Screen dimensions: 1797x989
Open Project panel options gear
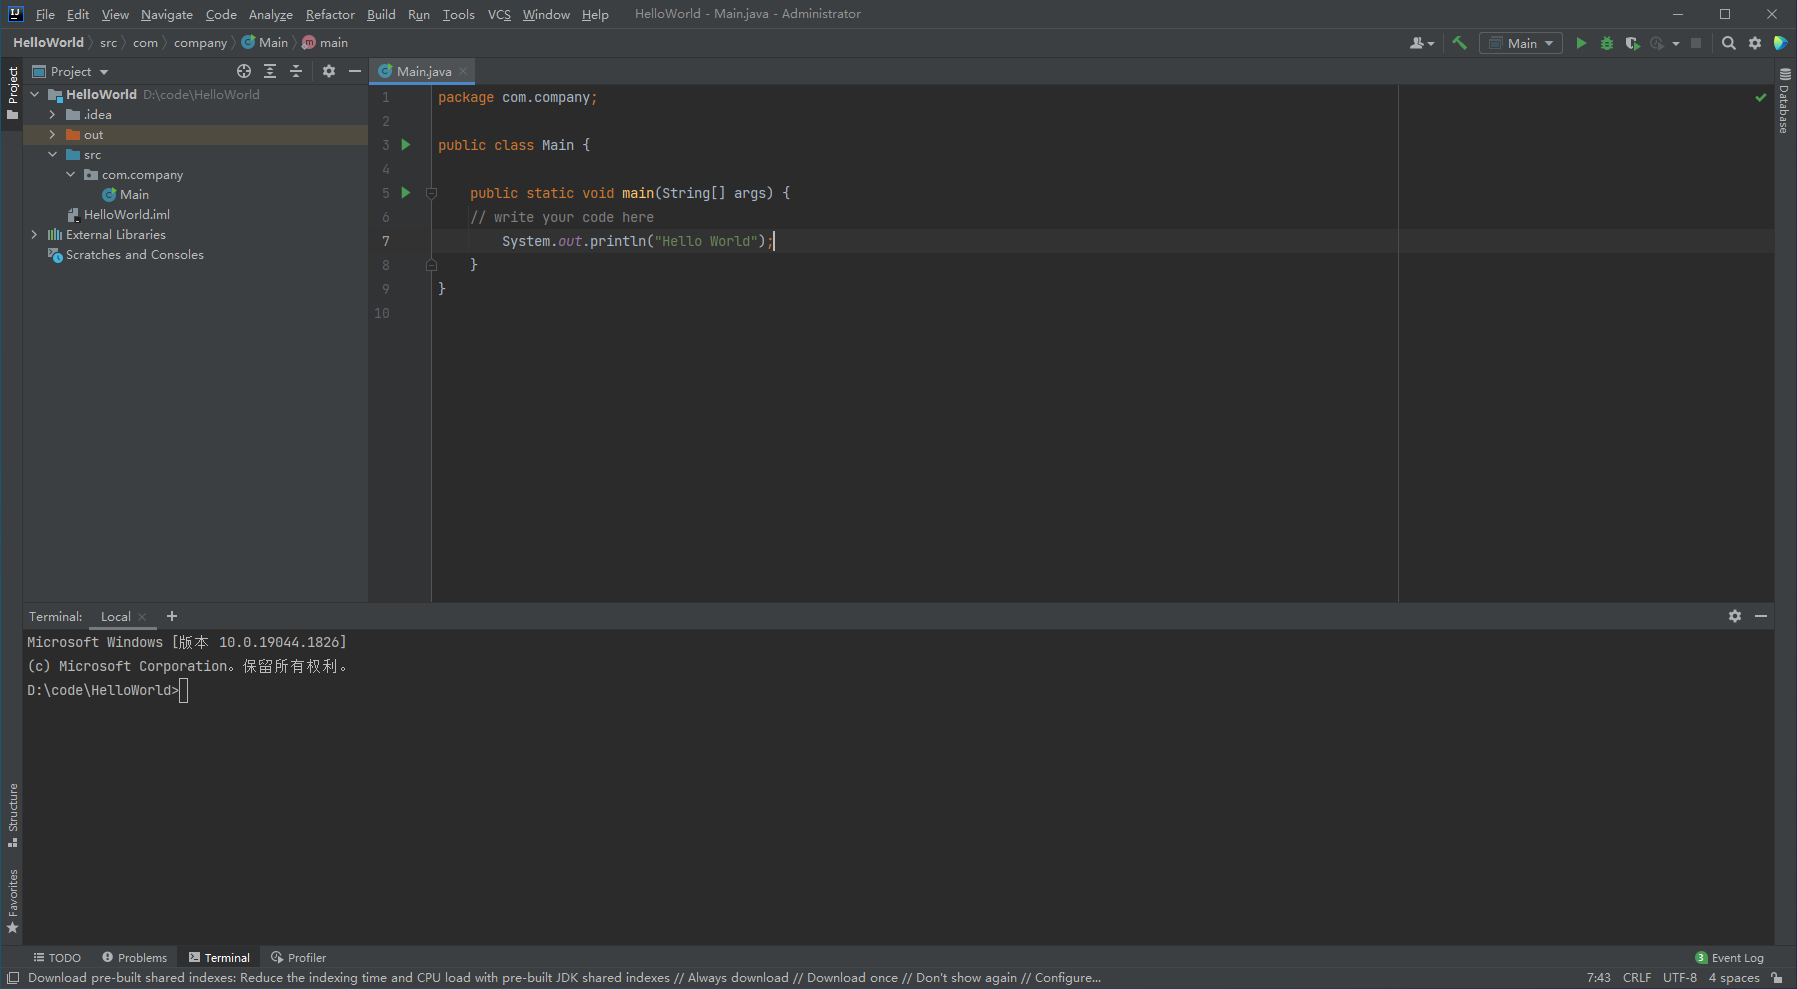coord(329,71)
